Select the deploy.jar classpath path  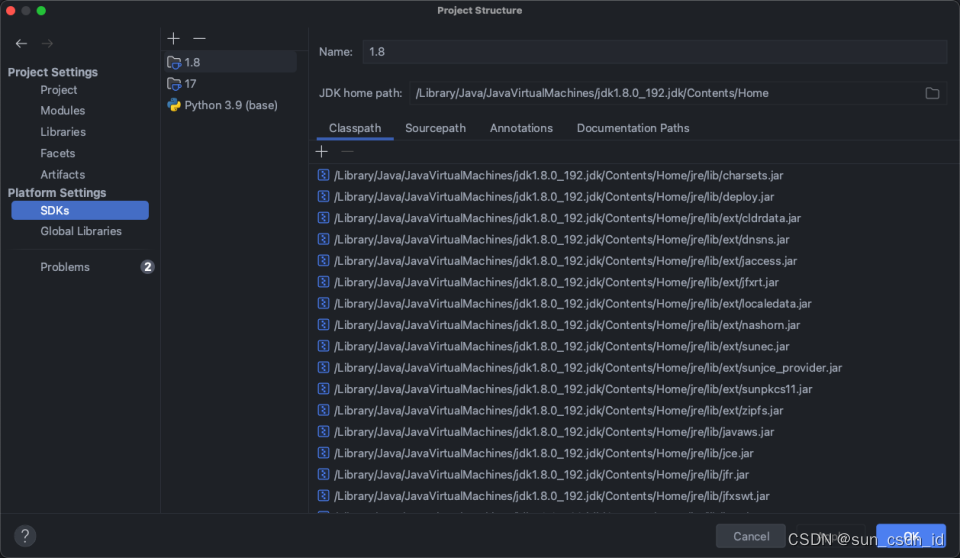point(554,197)
